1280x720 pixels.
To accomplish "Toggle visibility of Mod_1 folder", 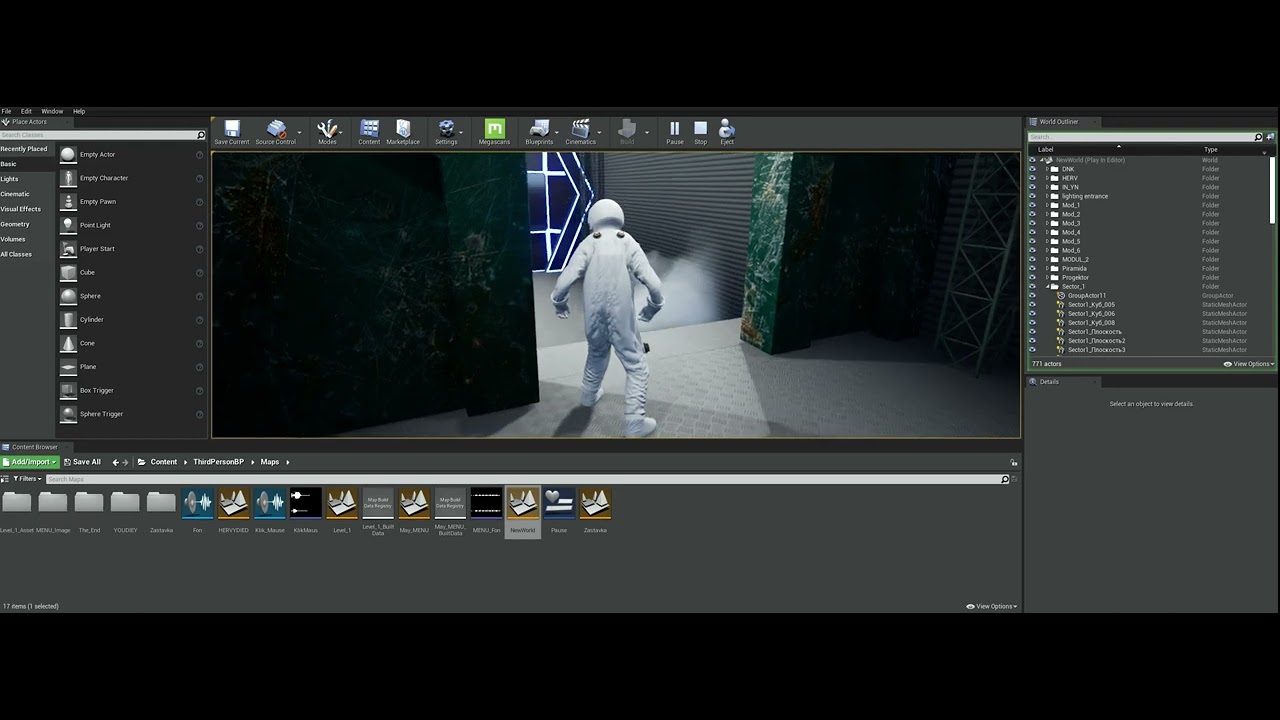I will coord(1033,205).
